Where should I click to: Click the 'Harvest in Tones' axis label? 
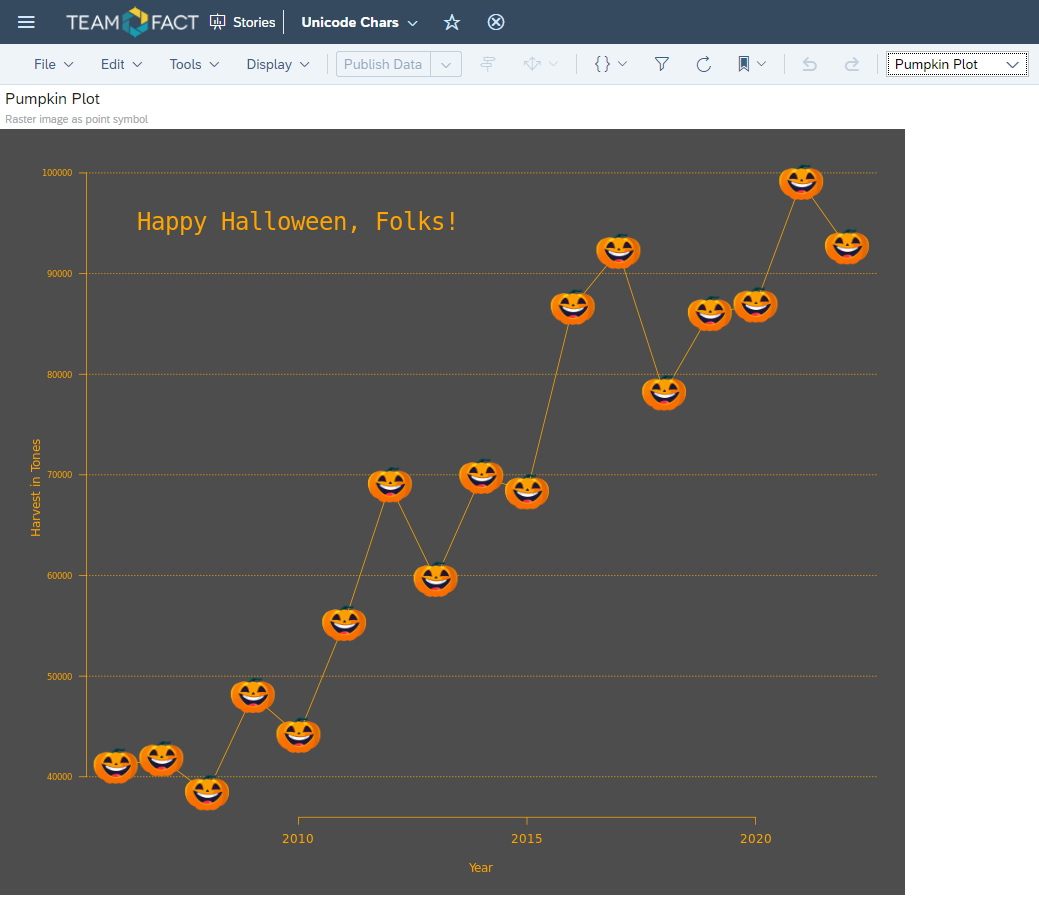(36, 488)
